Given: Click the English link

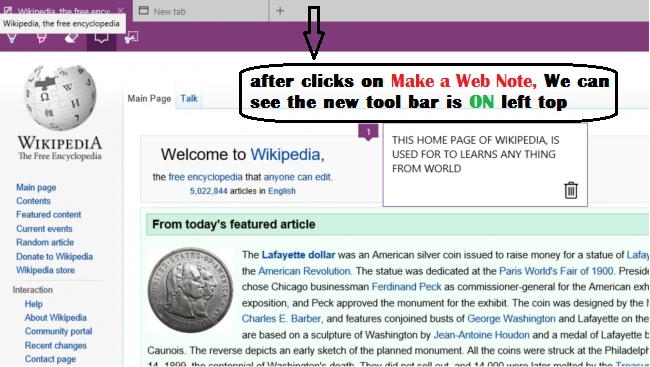Looking at the screenshot, I should click(x=282, y=191).
